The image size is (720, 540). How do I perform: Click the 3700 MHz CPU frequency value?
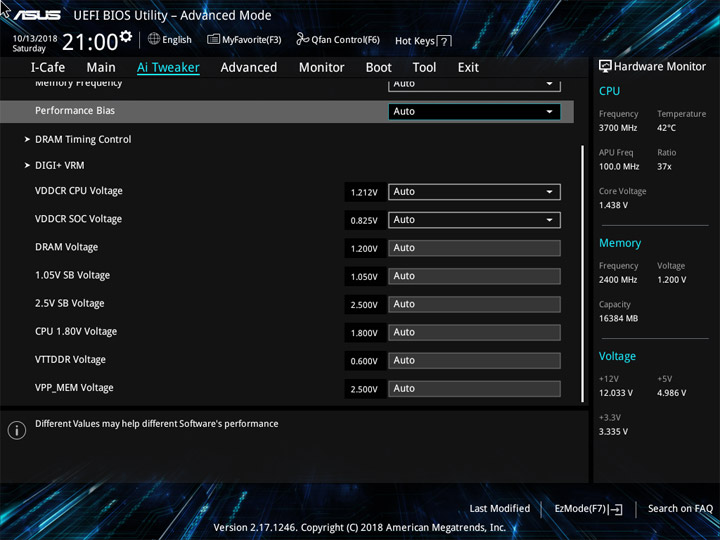(x=618, y=128)
